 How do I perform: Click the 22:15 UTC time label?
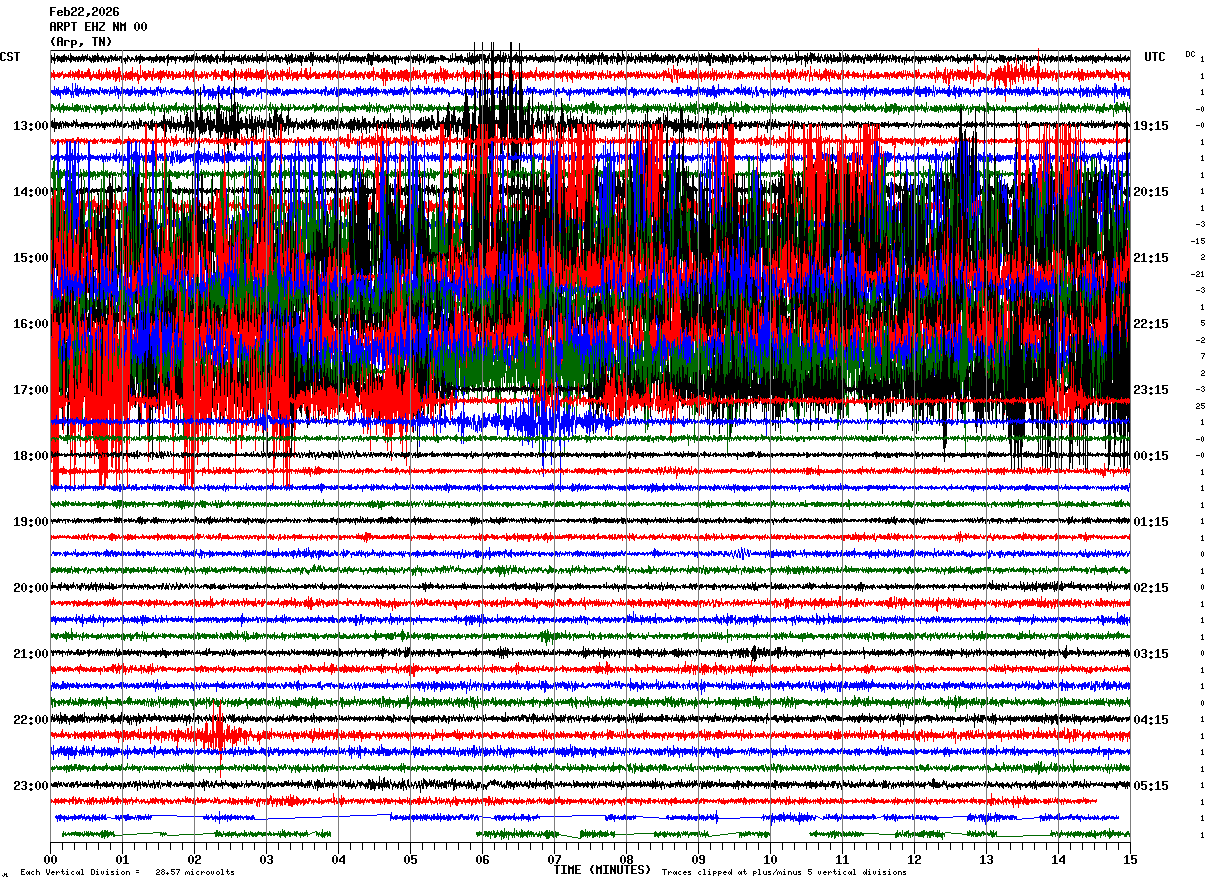(x=1151, y=324)
